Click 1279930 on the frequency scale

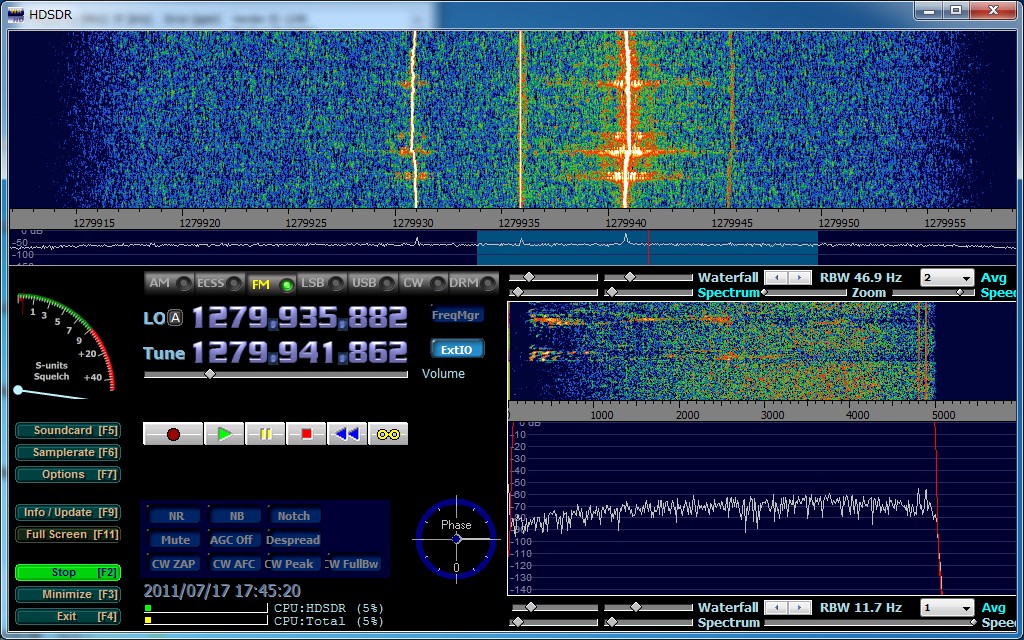coord(413,223)
